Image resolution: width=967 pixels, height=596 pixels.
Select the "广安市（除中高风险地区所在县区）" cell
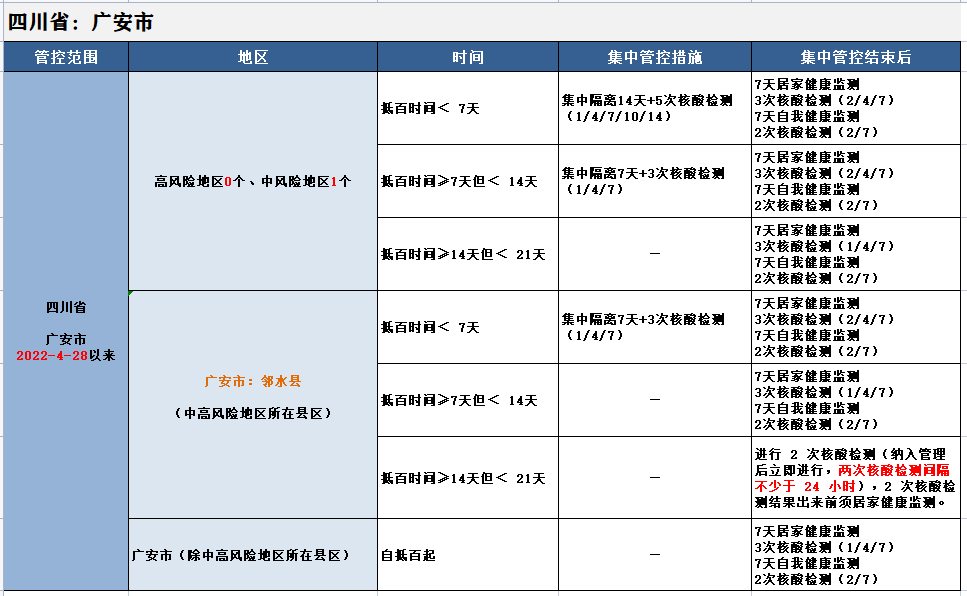click(253, 555)
